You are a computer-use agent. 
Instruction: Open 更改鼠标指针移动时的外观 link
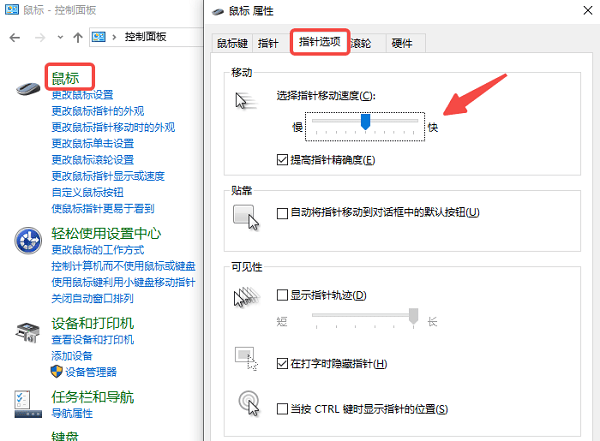point(113,127)
